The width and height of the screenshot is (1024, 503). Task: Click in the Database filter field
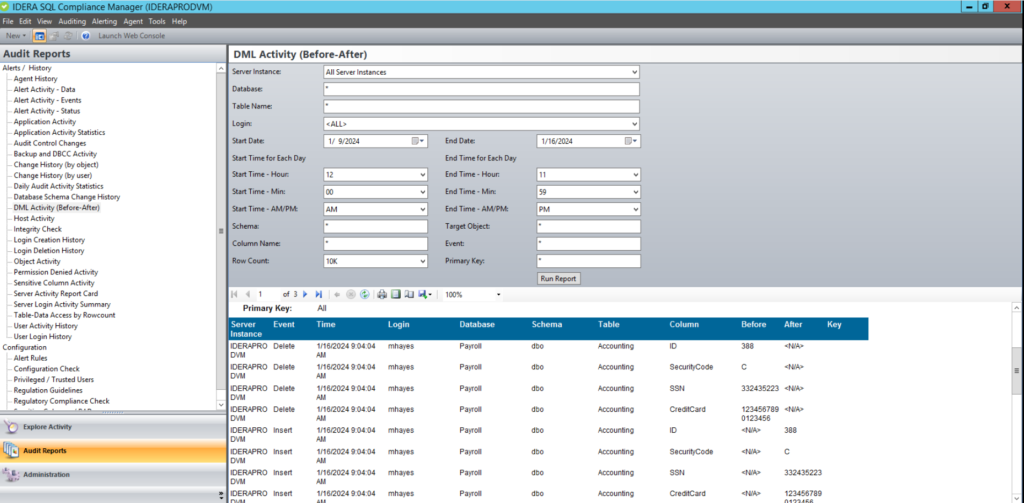click(x=481, y=89)
